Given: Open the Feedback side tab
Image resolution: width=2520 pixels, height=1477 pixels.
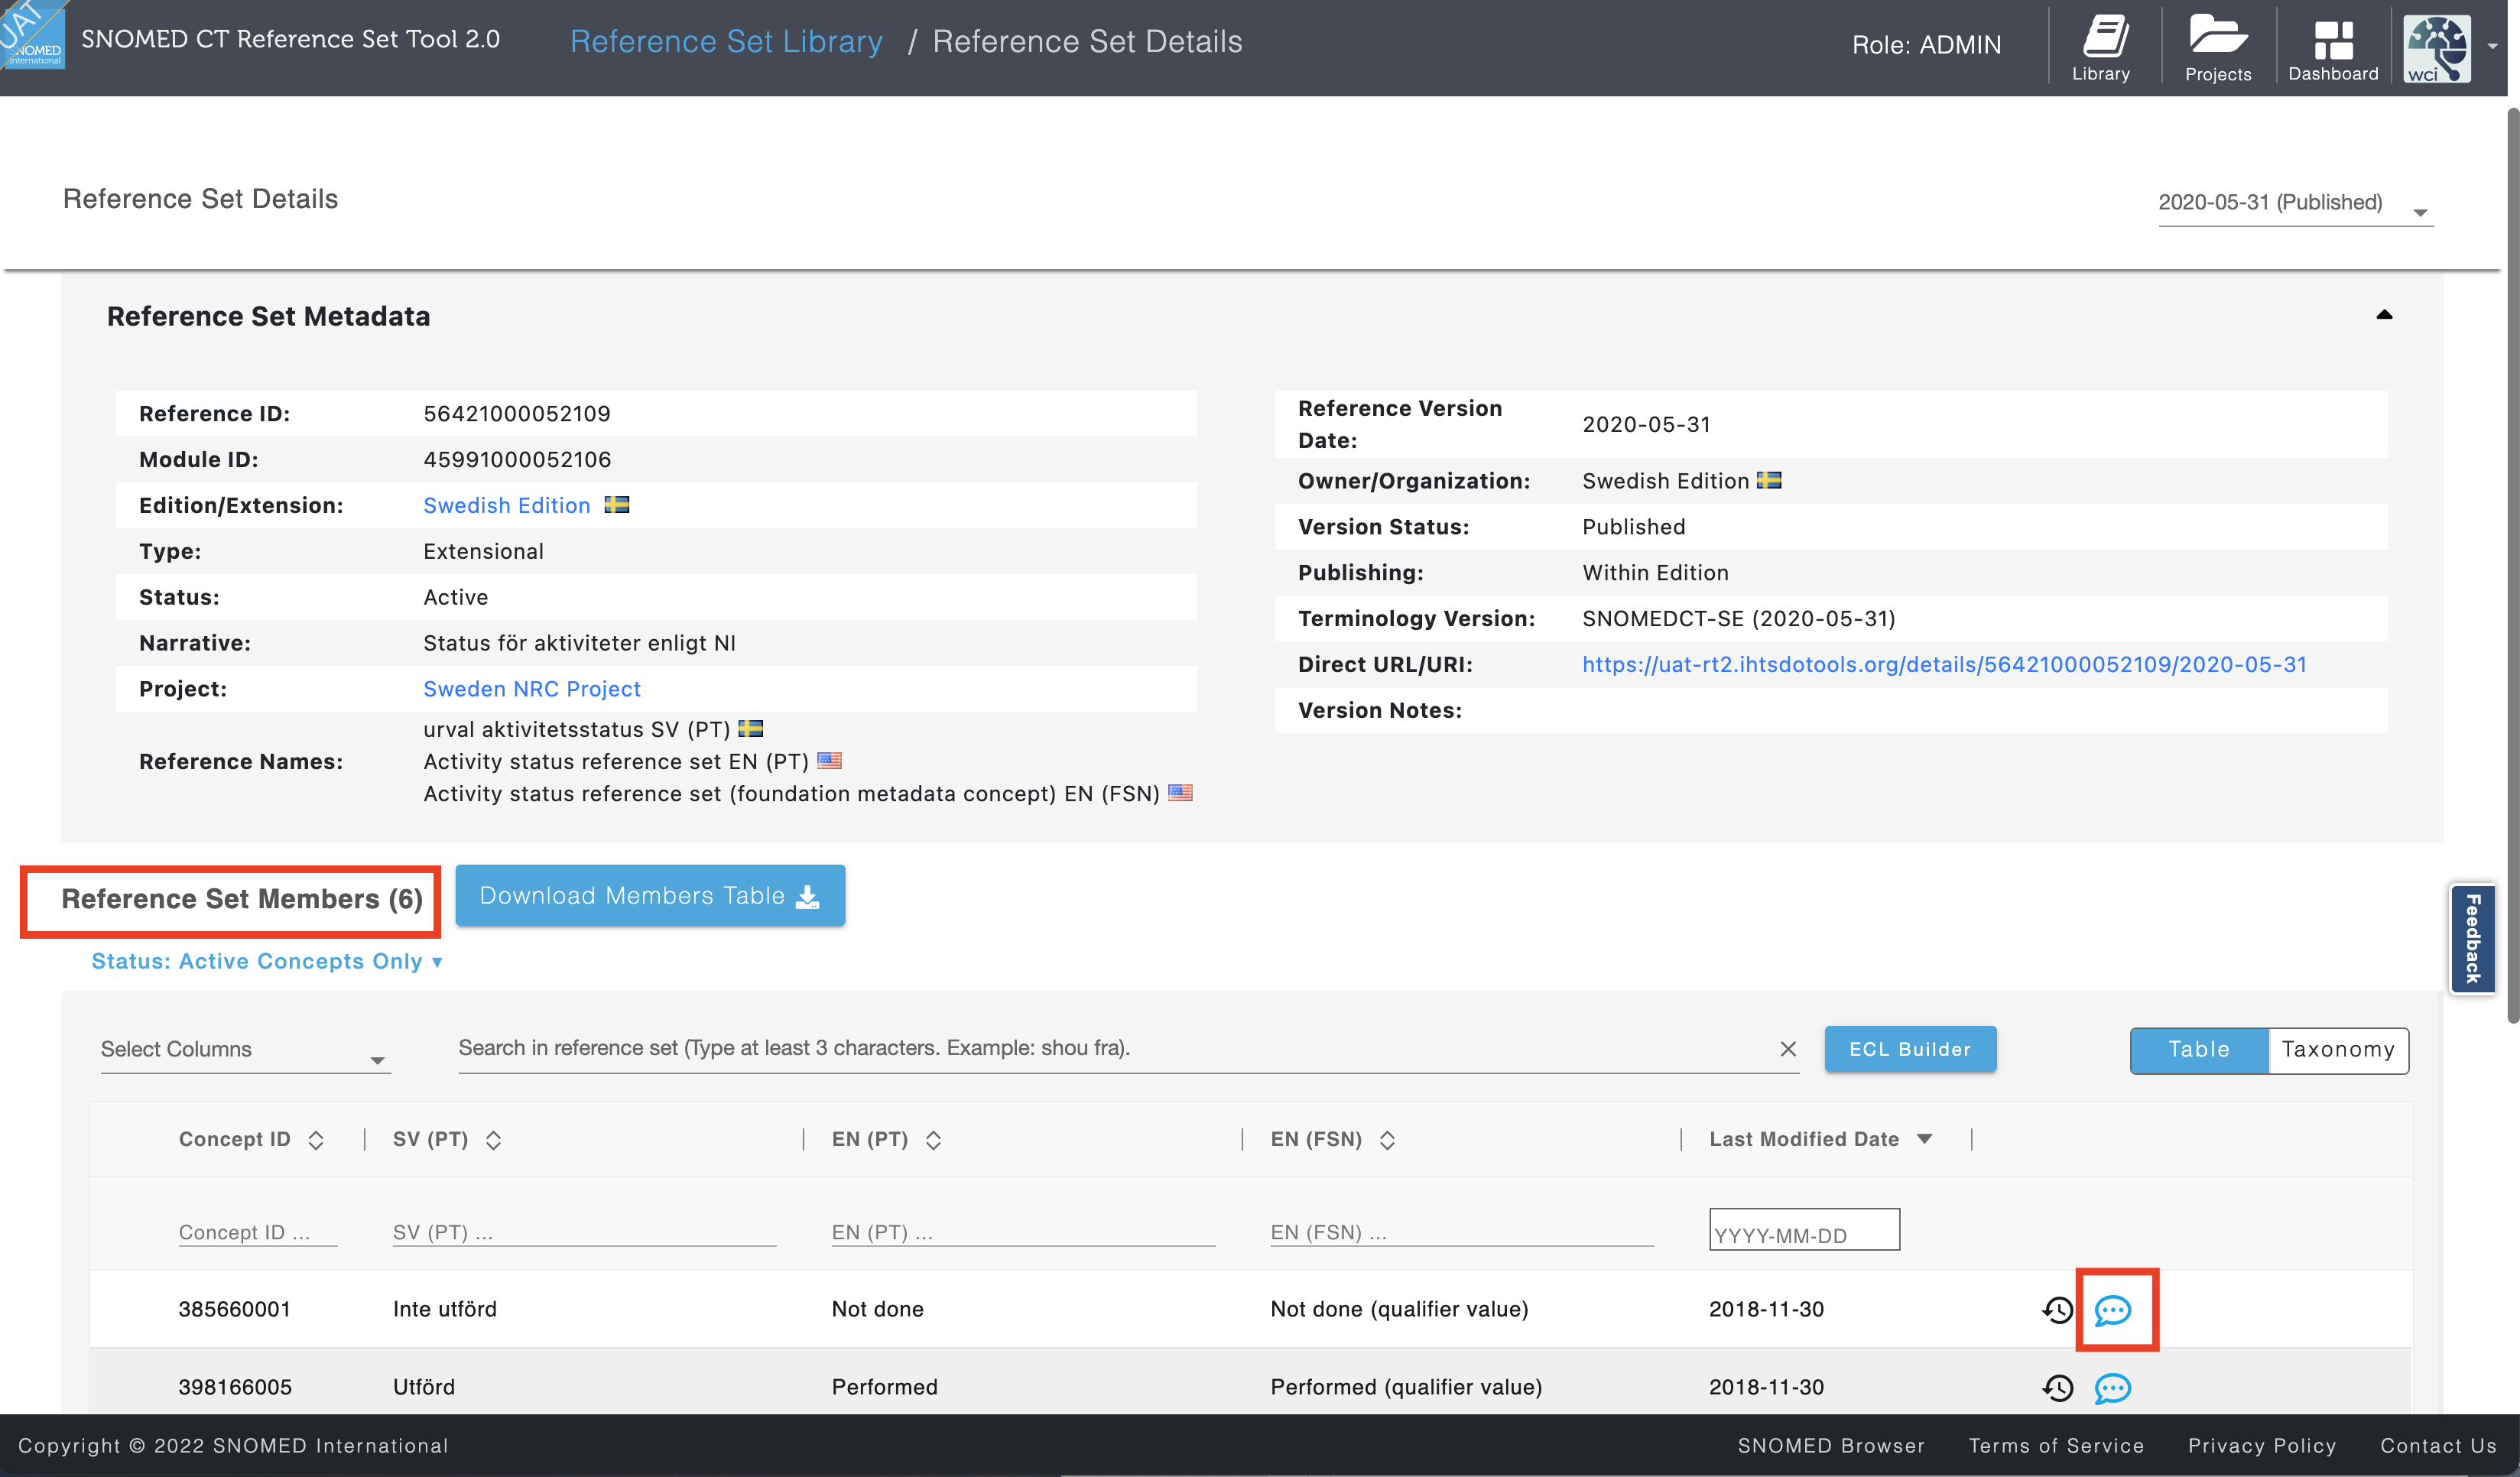Looking at the screenshot, I should [2472, 938].
